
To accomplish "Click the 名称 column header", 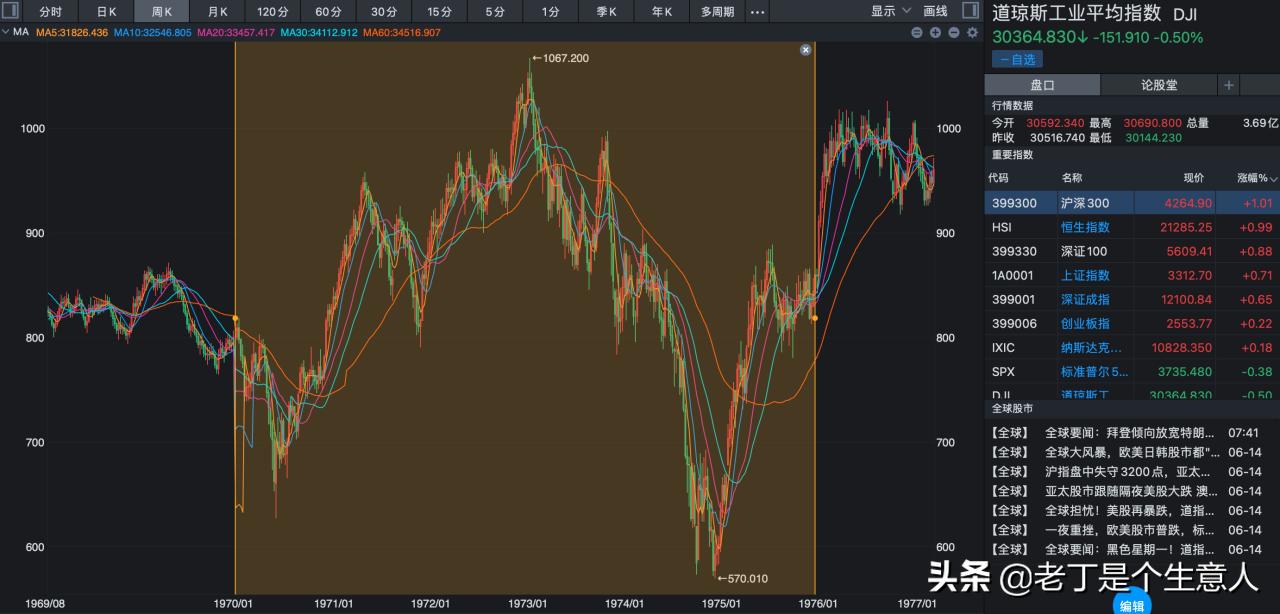I will point(1072,177).
